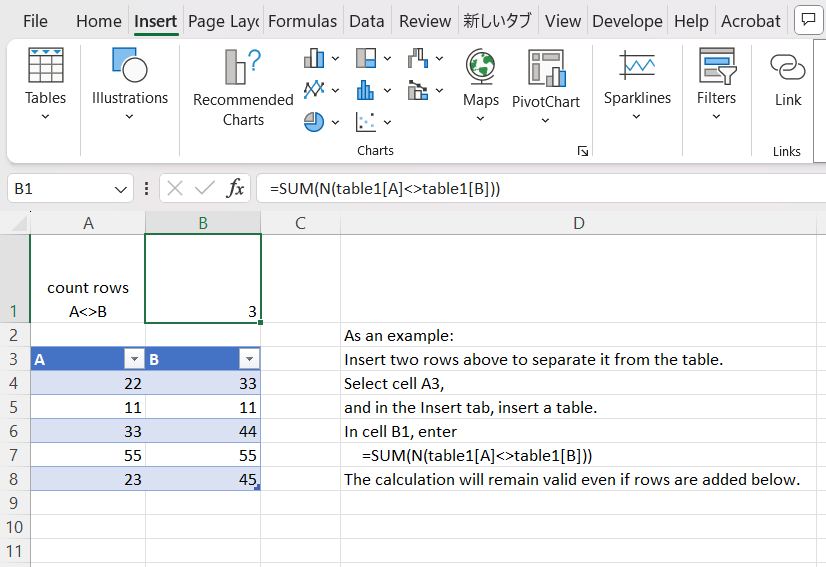Open column B filter dropdown

249,359
